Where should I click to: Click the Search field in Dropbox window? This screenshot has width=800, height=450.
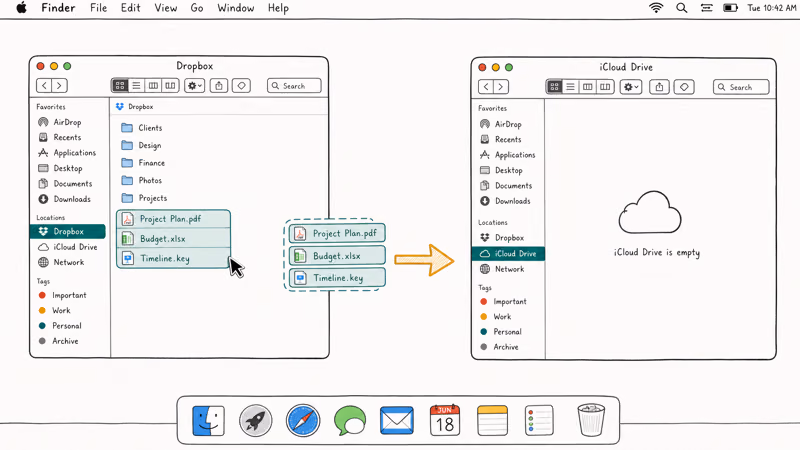tap(294, 86)
